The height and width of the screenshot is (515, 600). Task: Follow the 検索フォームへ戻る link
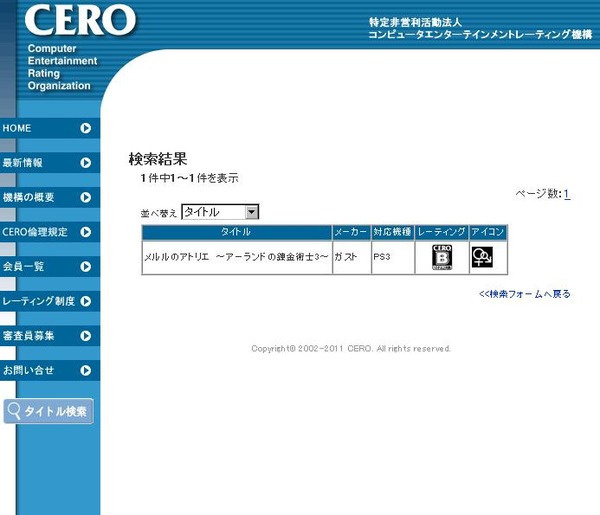pyautogui.click(x=525, y=294)
